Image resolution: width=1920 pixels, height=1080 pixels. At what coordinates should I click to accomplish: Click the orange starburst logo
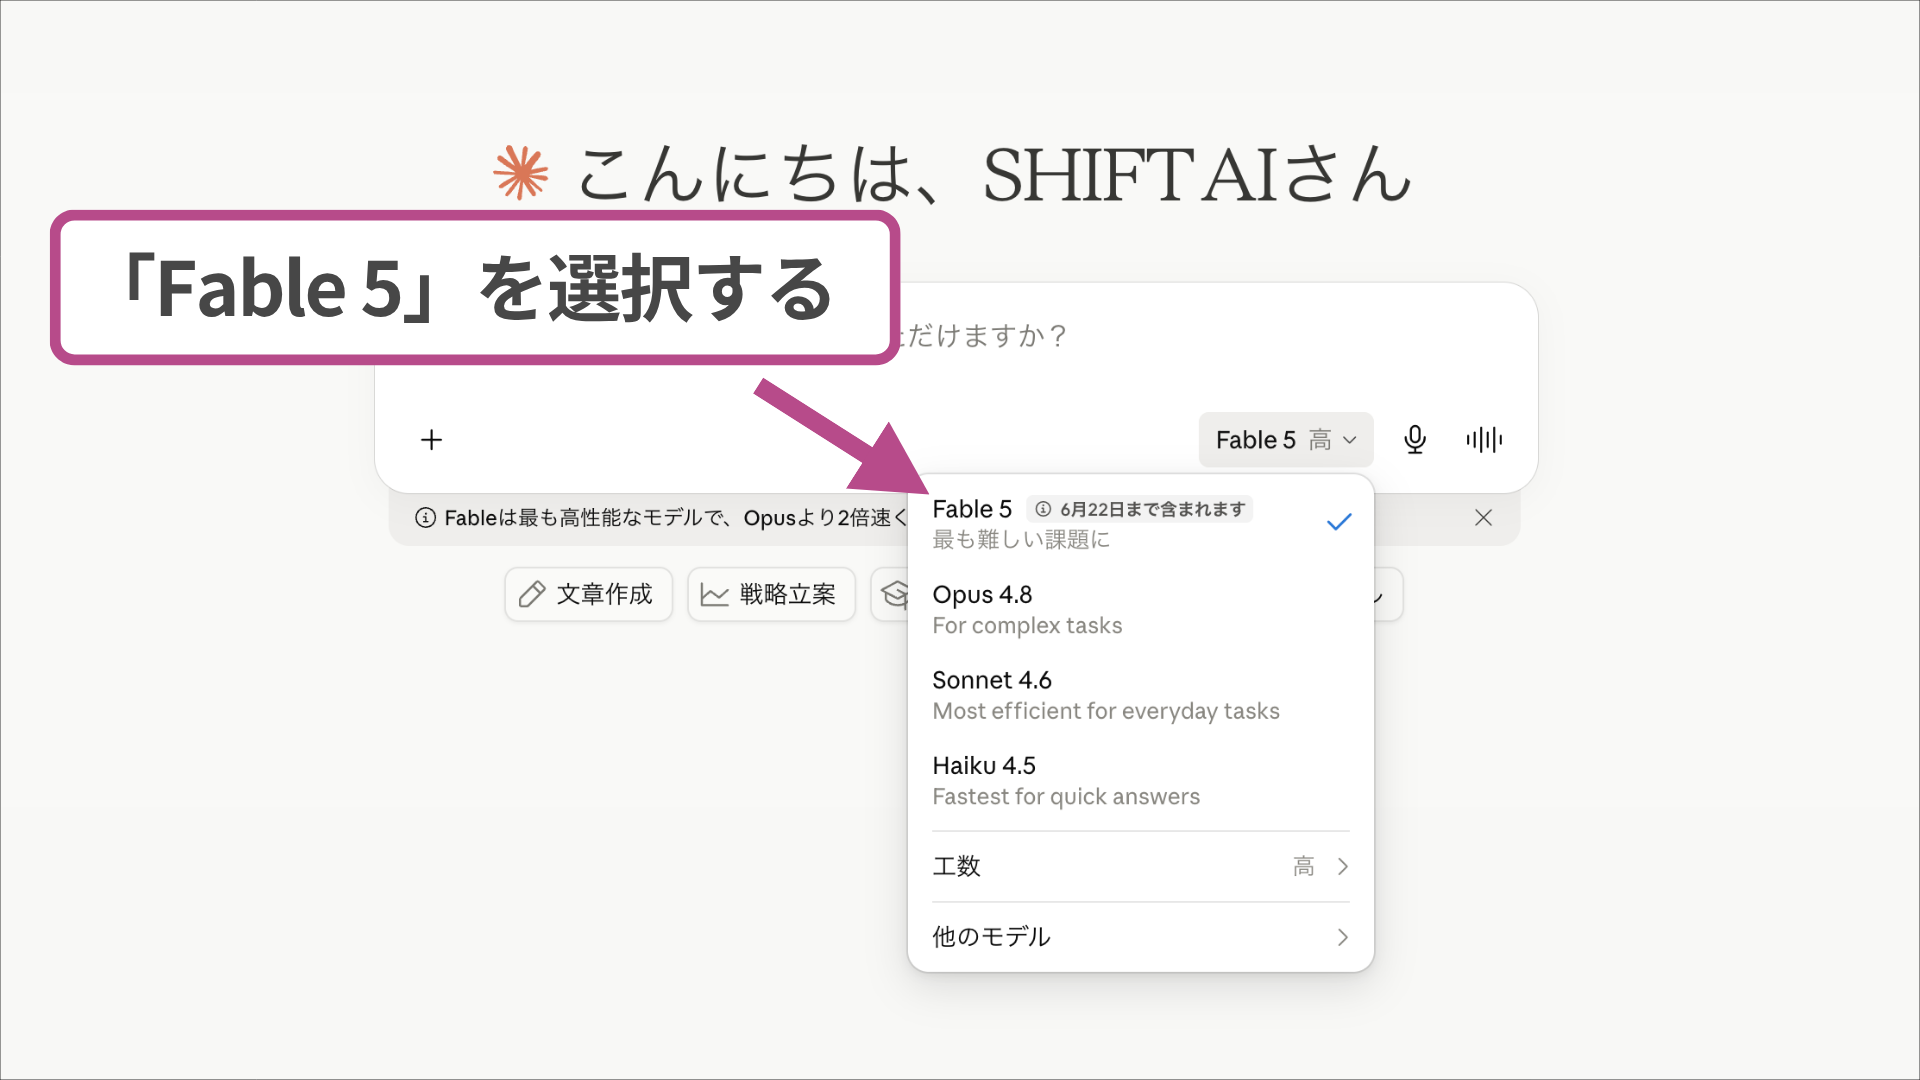[521, 173]
